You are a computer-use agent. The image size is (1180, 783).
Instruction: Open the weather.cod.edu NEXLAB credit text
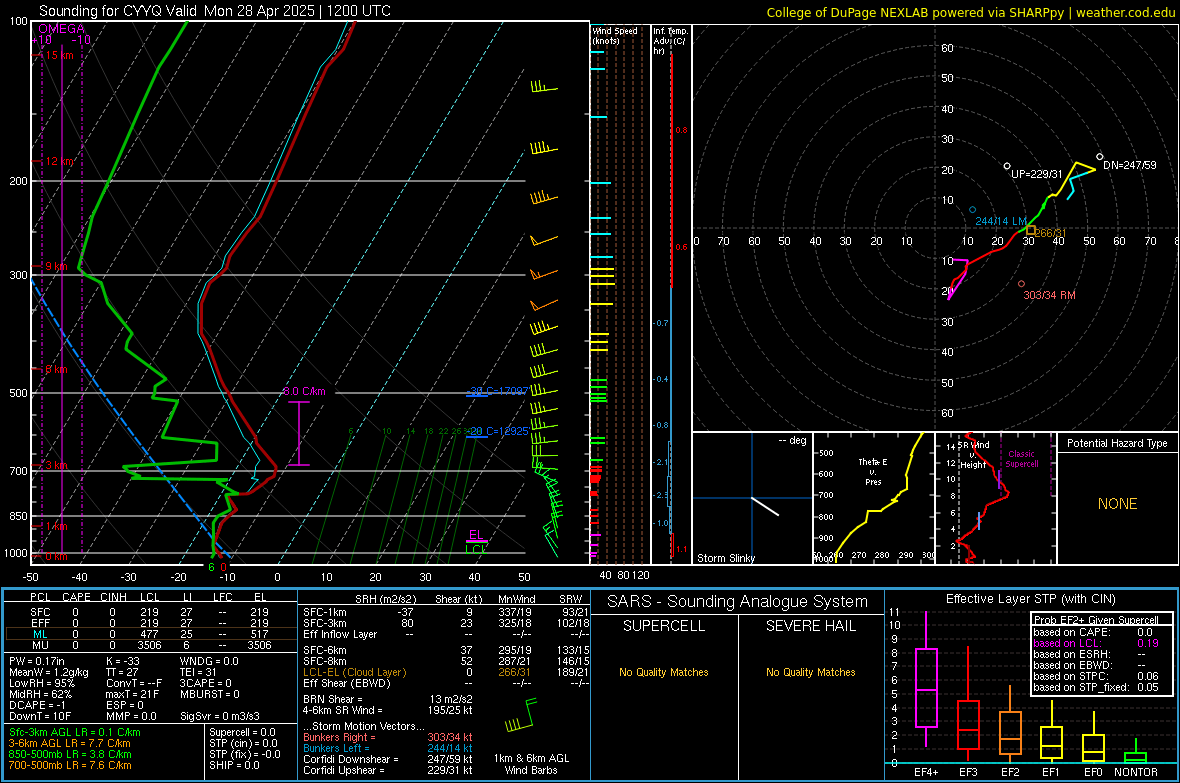pos(970,12)
